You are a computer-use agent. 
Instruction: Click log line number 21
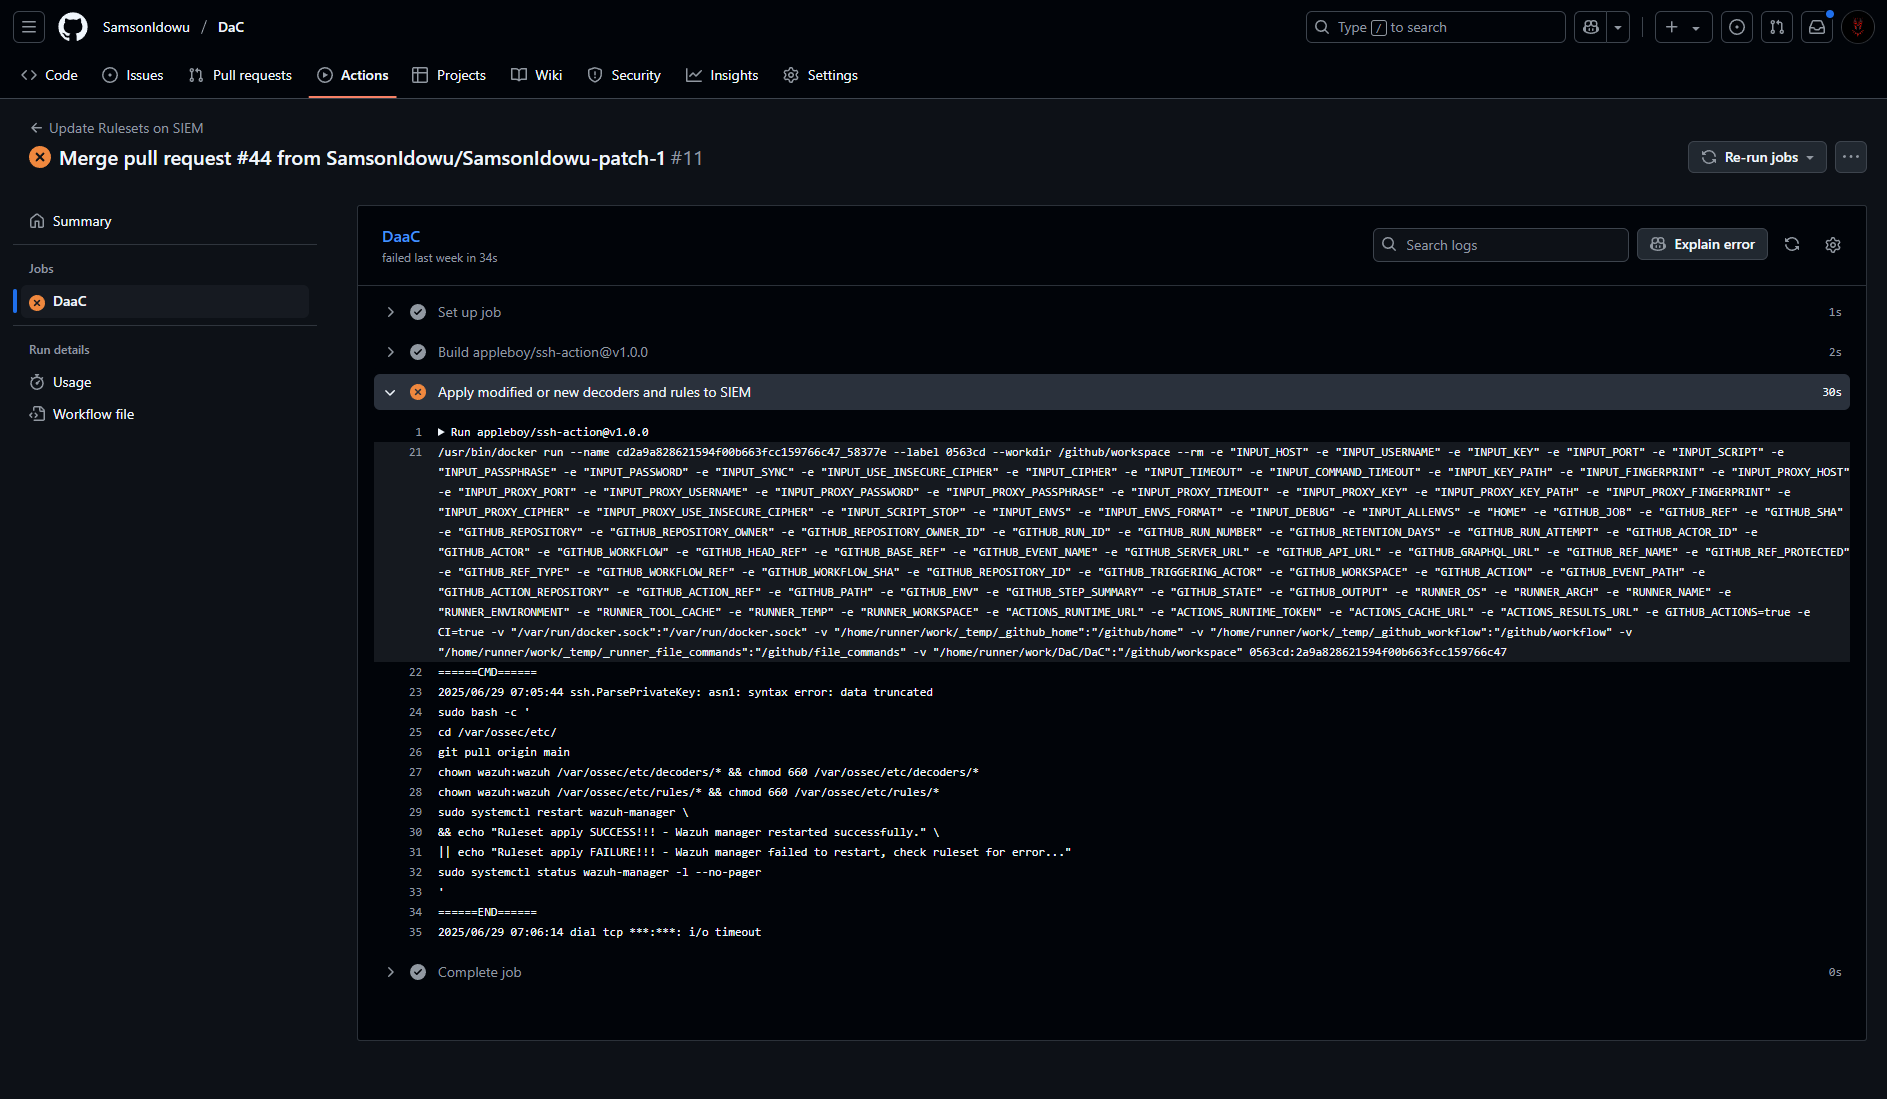tap(416, 452)
